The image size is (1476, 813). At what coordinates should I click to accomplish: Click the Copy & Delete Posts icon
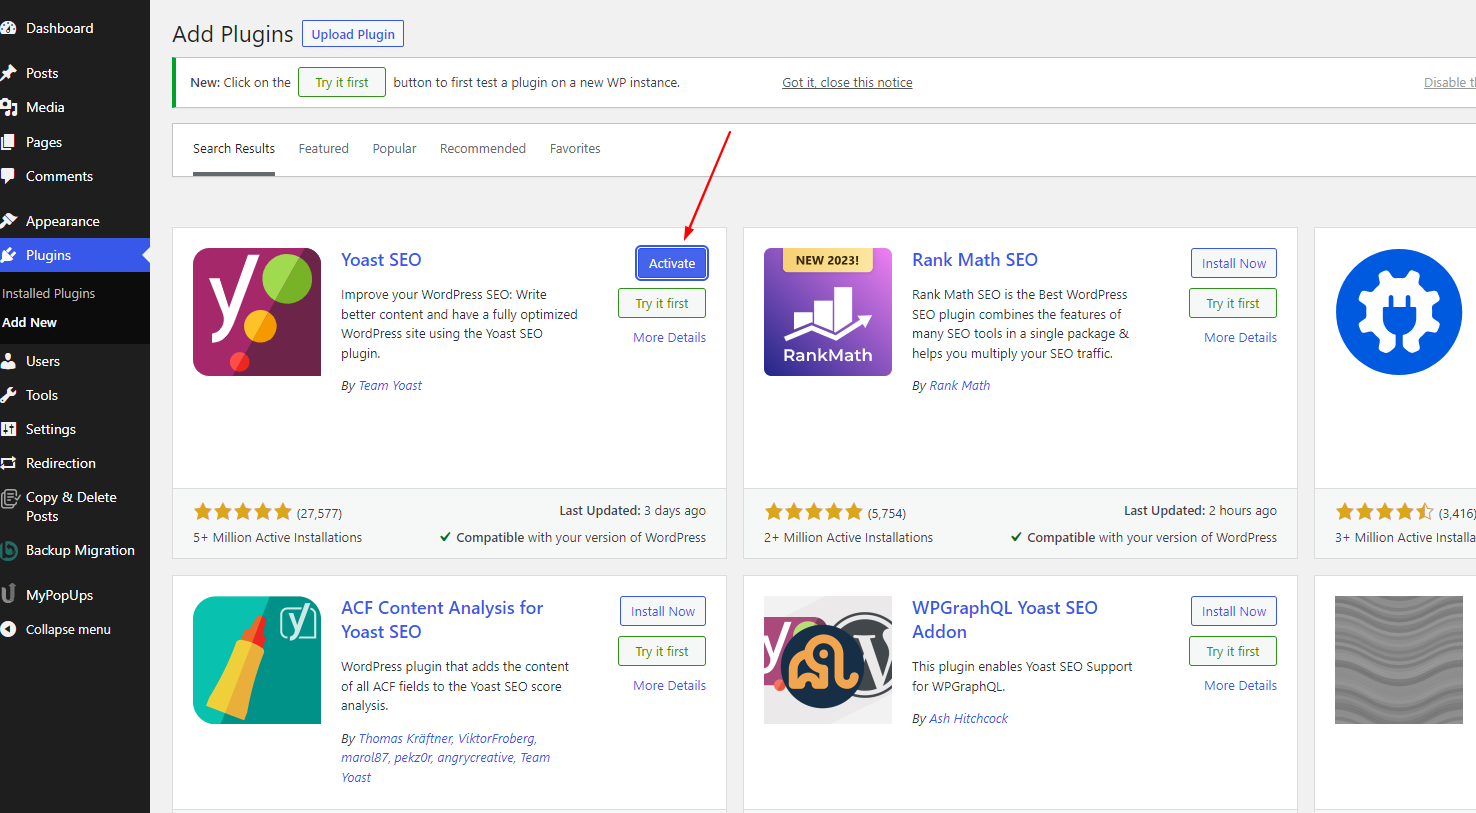9,498
